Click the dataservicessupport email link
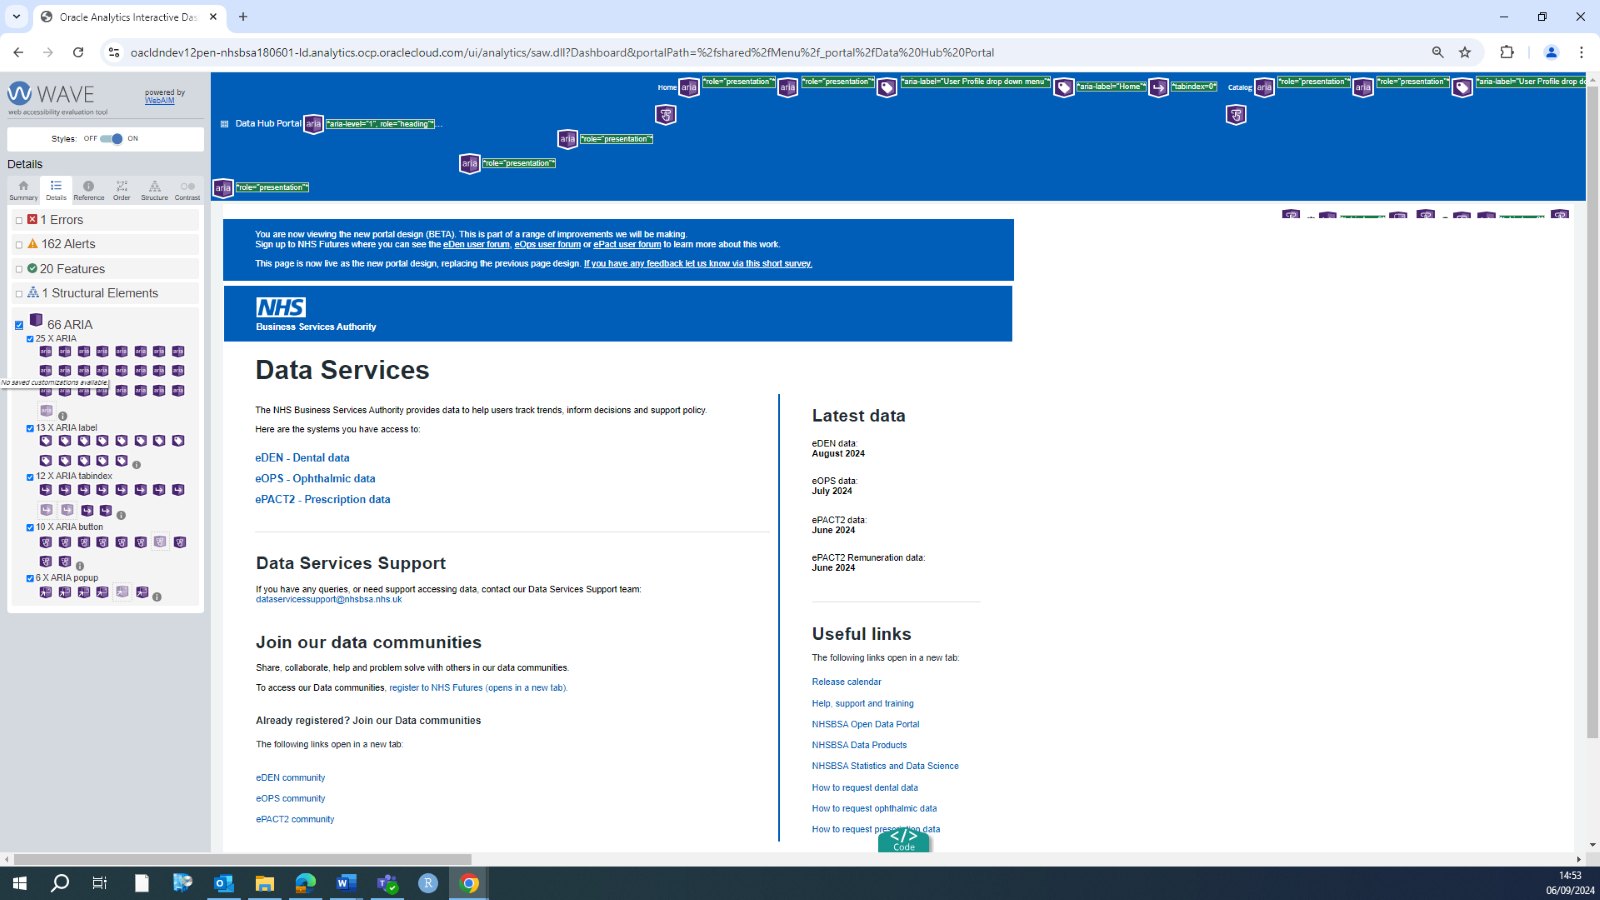 (x=329, y=600)
